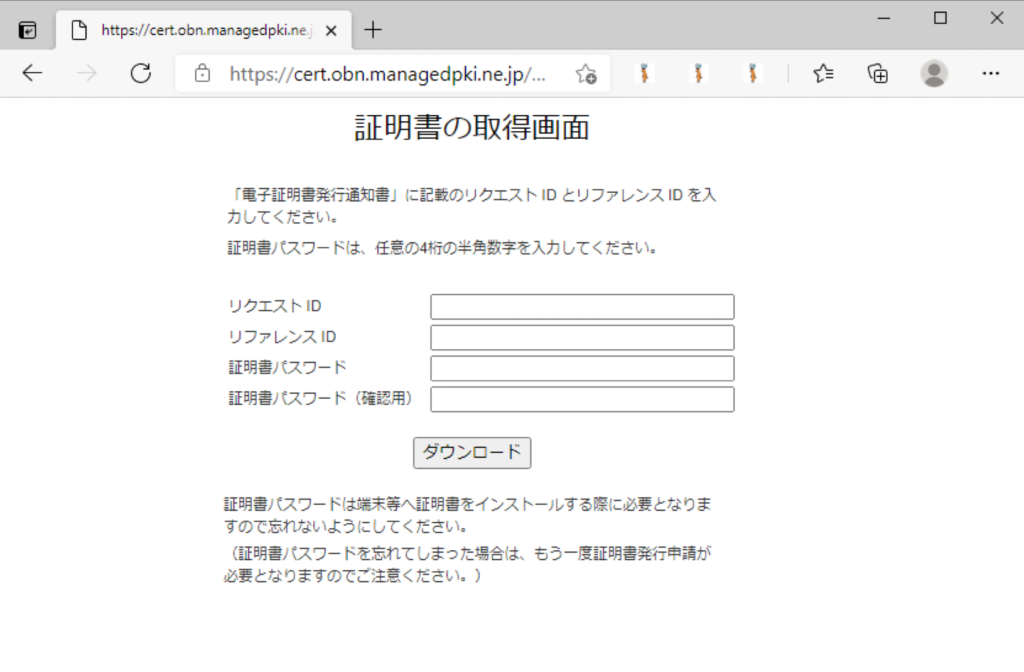The image size is (1024, 672).
Task: Add this page to favorites
Action: [586, 73]
